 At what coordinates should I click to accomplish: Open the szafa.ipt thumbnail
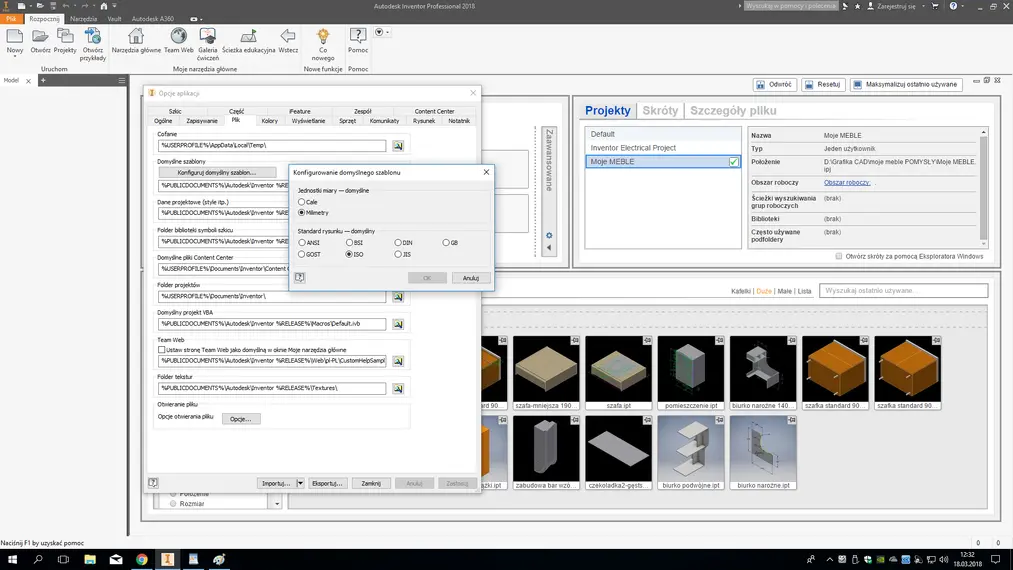coord(618,371)
